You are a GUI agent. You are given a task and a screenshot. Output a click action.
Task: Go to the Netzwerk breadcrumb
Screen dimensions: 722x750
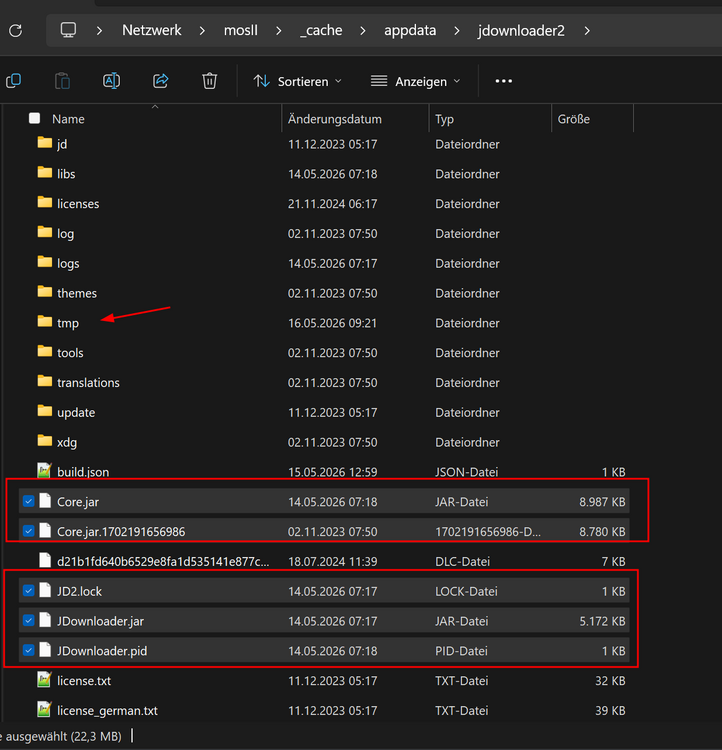tap(152, 31)
